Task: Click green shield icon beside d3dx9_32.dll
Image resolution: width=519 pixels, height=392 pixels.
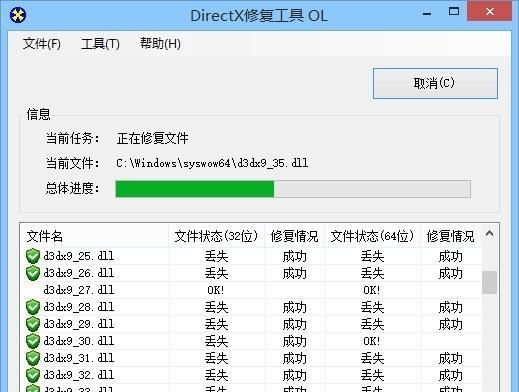Action: click(33, 375)
